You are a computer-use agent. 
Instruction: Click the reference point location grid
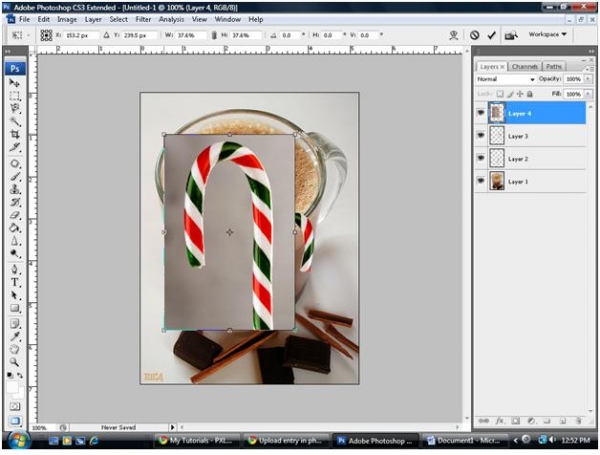(x=46, y=35)
